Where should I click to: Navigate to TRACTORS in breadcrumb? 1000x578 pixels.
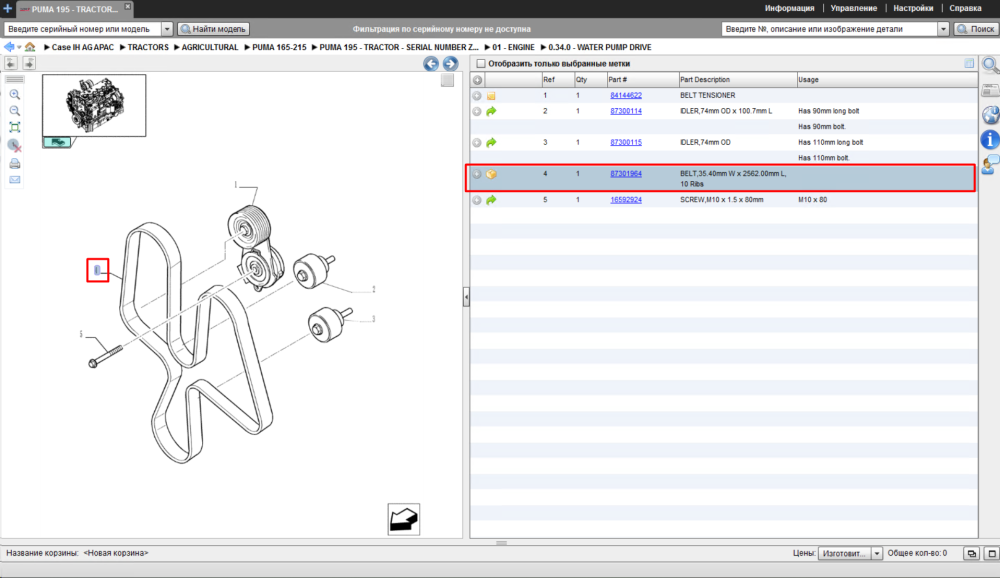(x=148, y=47)
